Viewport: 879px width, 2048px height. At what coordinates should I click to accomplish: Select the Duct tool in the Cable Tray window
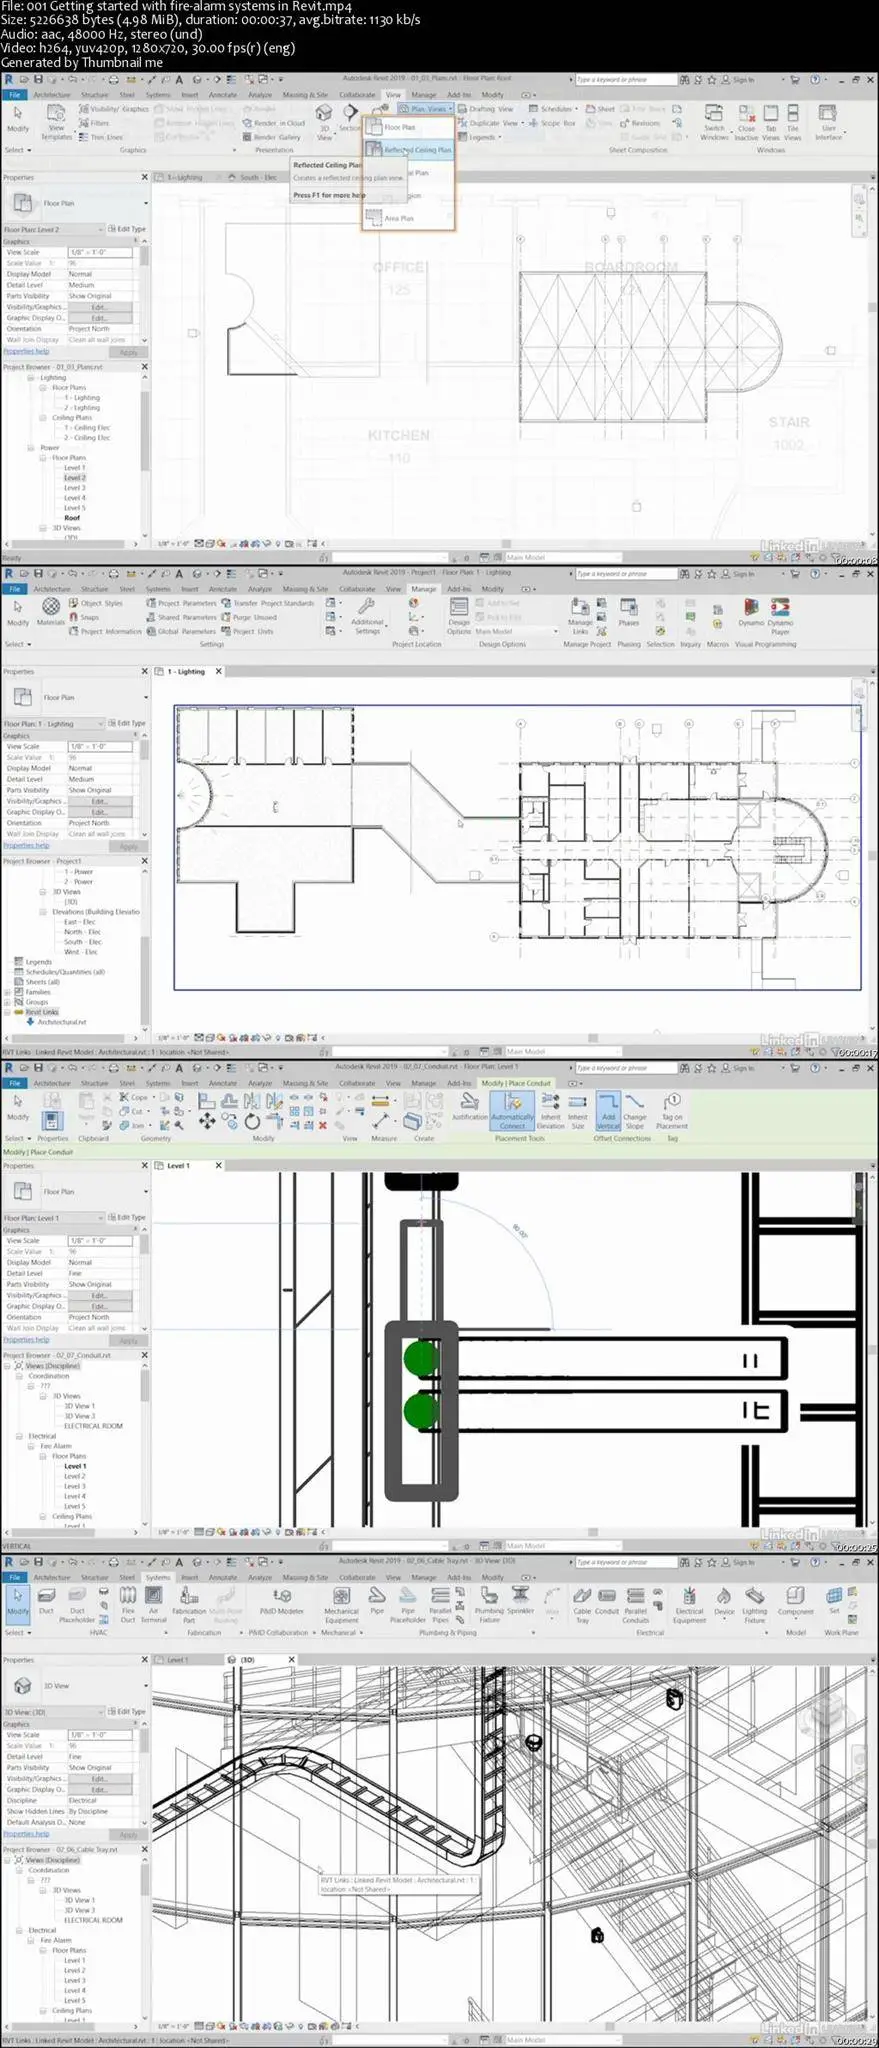pyautogui.click(x=46, y=1600)
